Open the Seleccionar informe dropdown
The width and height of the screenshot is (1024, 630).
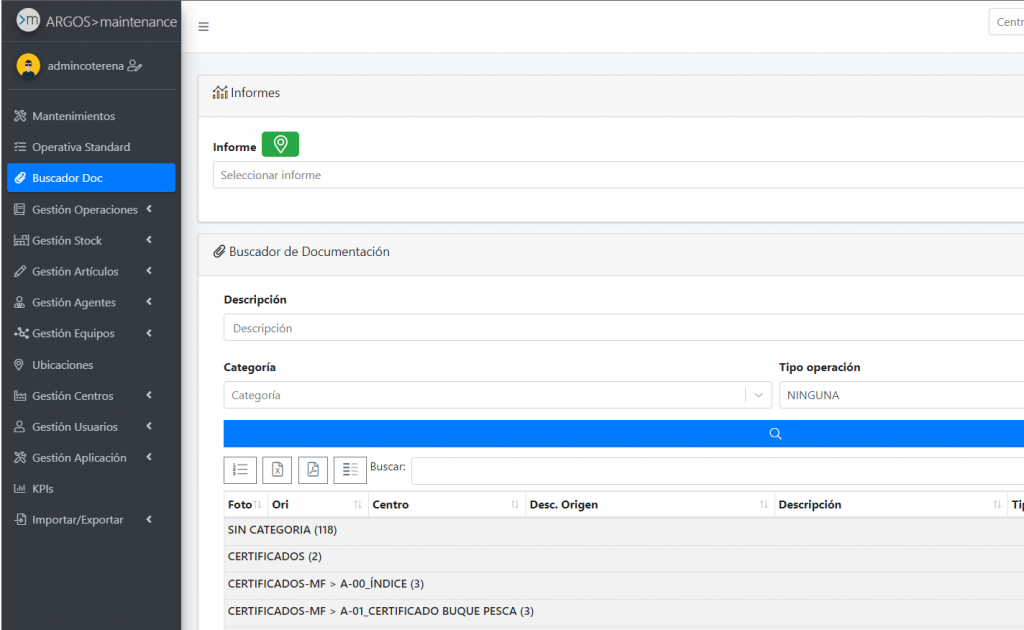(618, 175)
